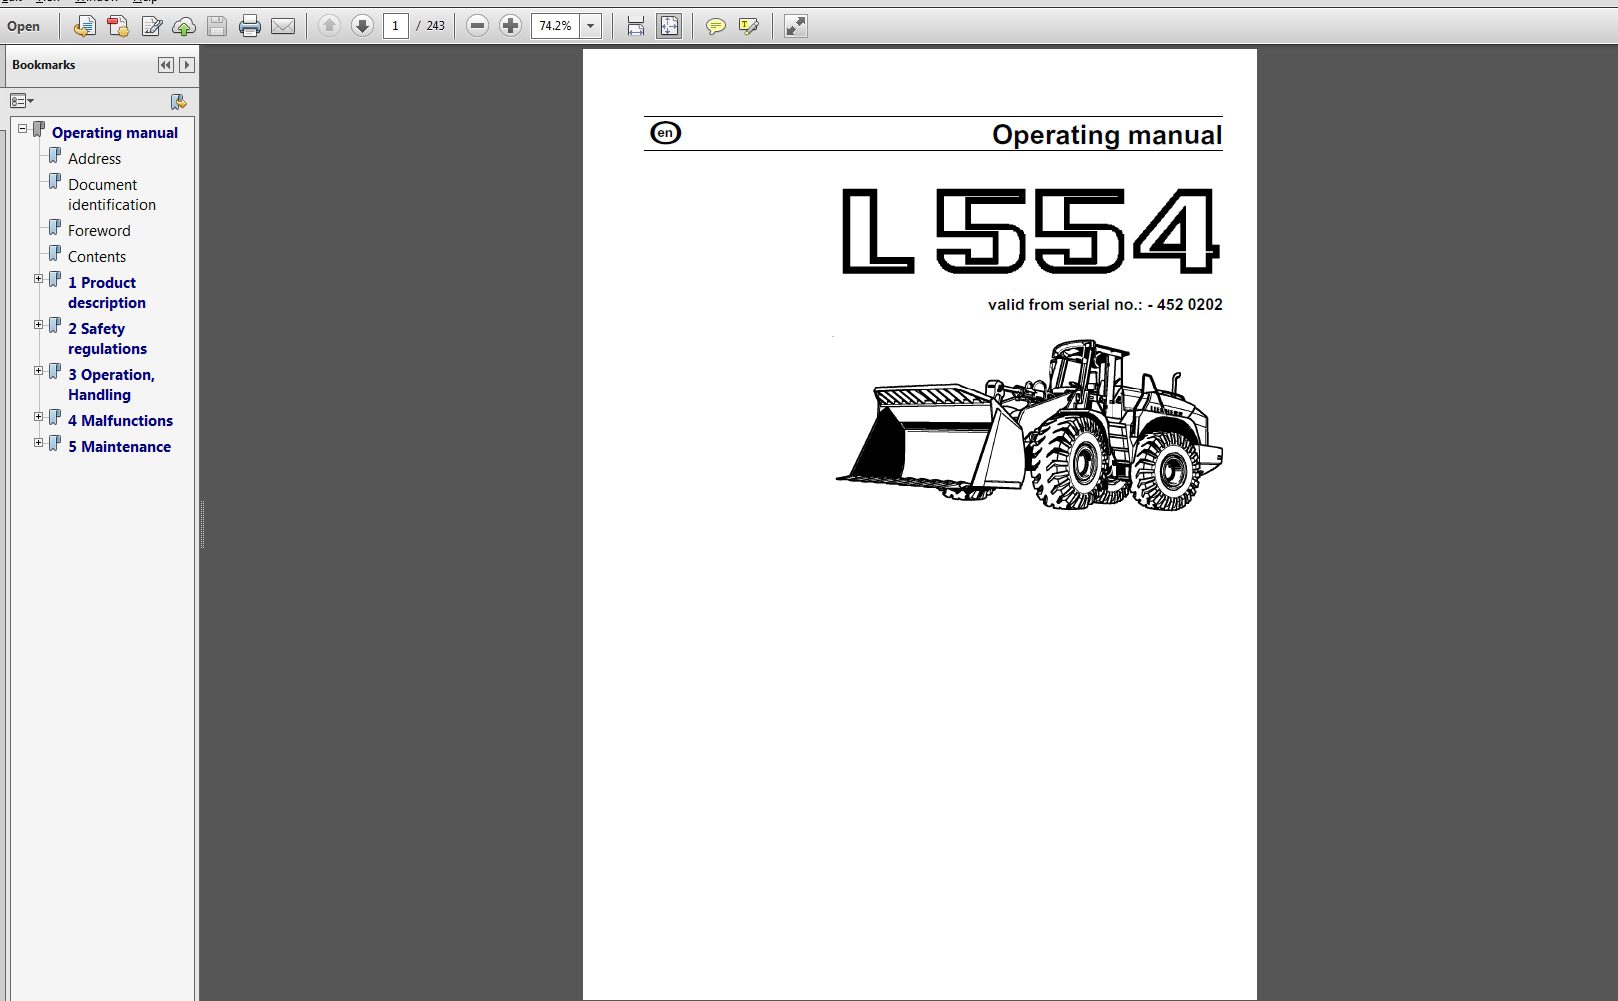The width and height of the screenshot is (1618, 1001).
Task: Click the New bookmark icon
Action: point(178,101)
